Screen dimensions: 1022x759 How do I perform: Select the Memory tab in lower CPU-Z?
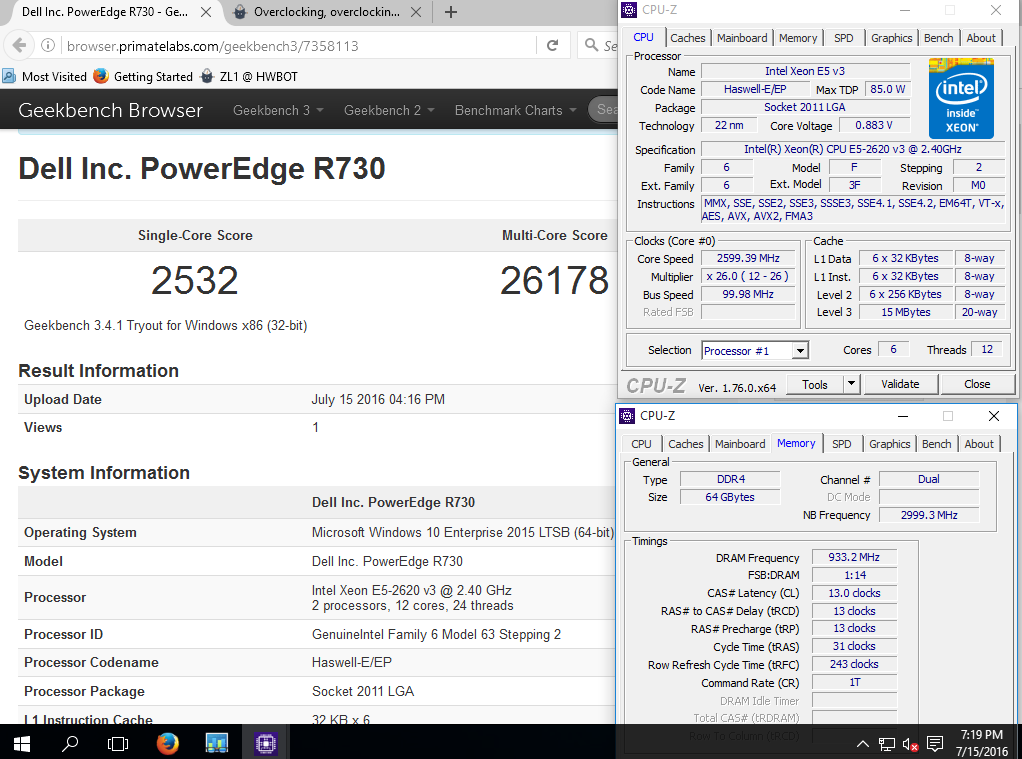(x=796, y=443)
